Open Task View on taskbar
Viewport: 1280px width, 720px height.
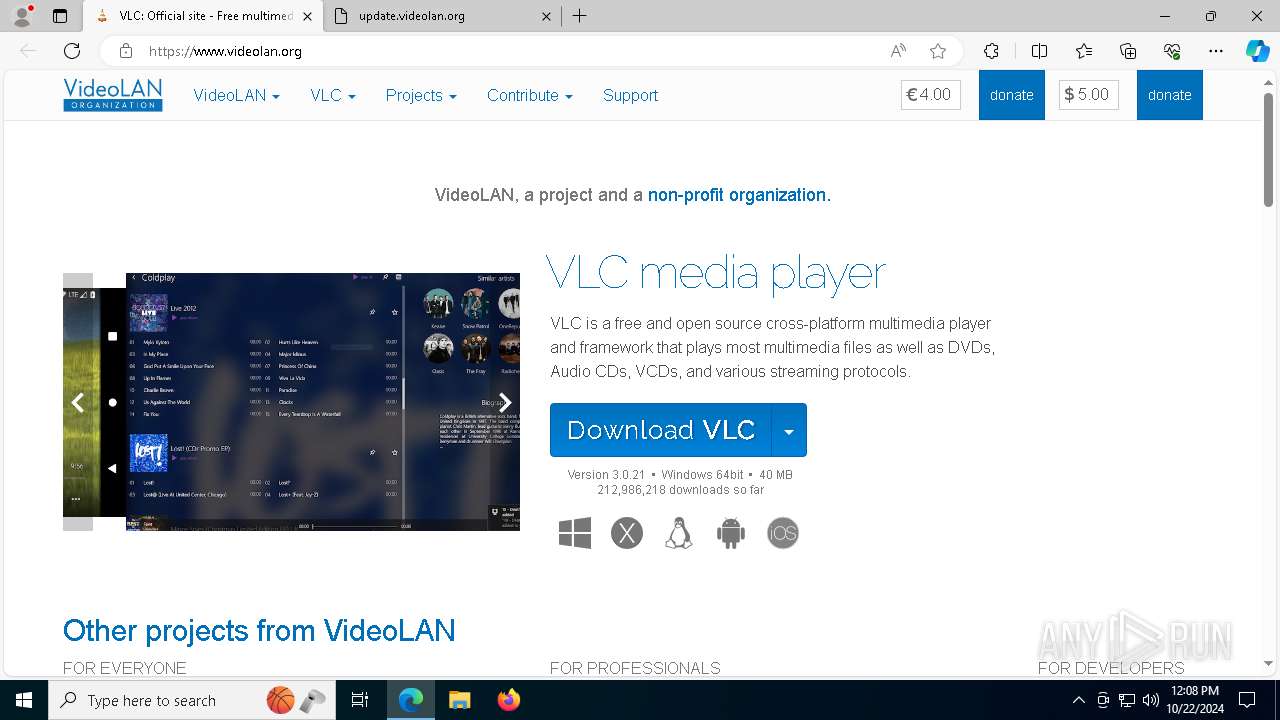[360, 700]
